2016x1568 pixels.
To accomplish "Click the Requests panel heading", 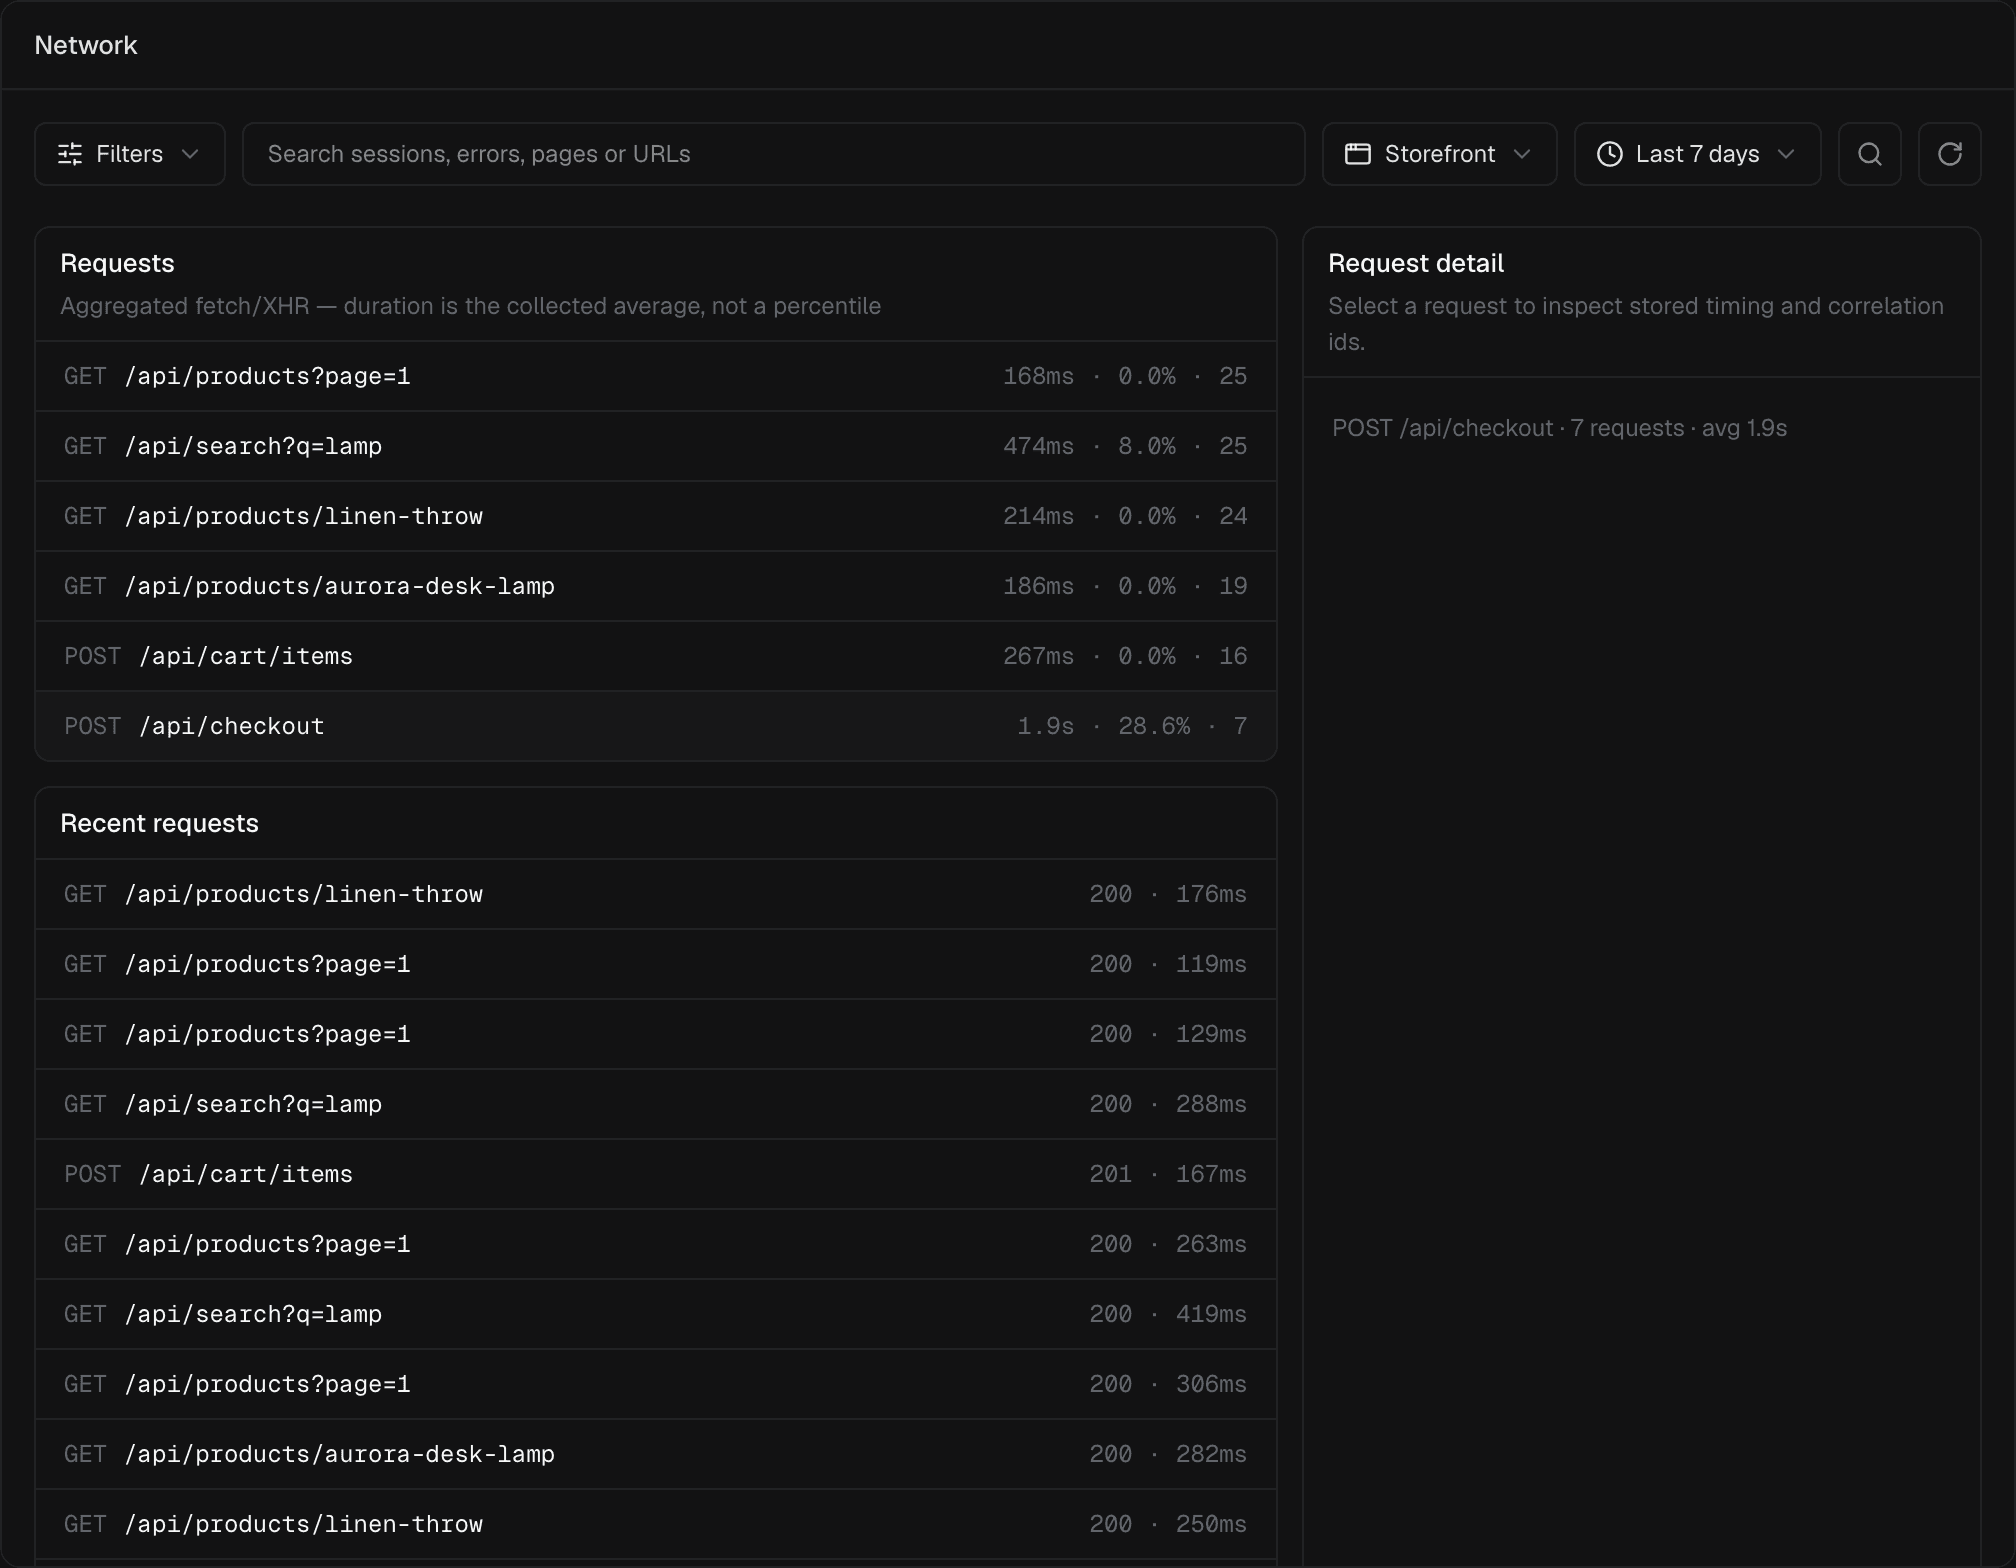I will coord(117,263).
